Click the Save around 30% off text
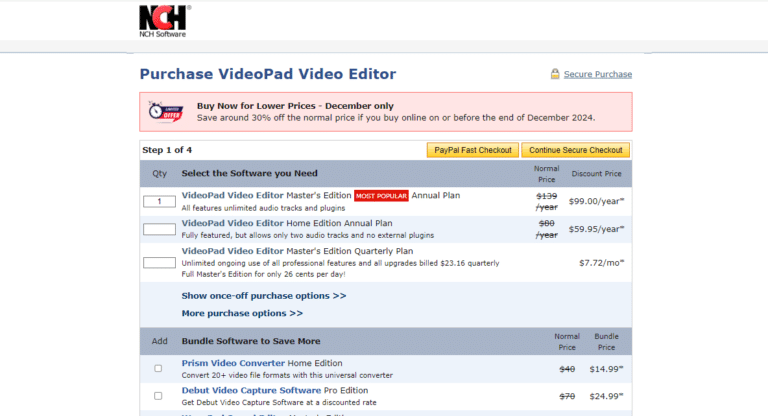This screenshot has height=416, width=768. coord(396,118)
